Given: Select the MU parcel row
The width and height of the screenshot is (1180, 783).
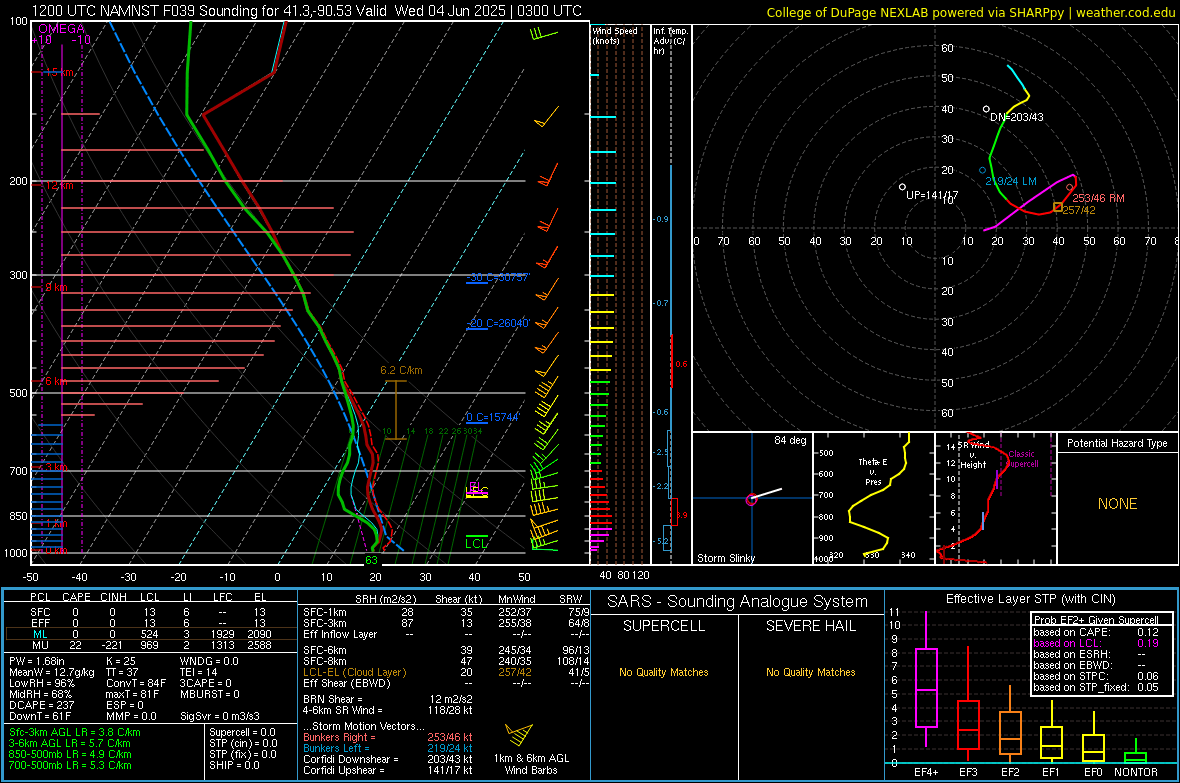Looking at the screenshot, I should click(x=151, y=644).
